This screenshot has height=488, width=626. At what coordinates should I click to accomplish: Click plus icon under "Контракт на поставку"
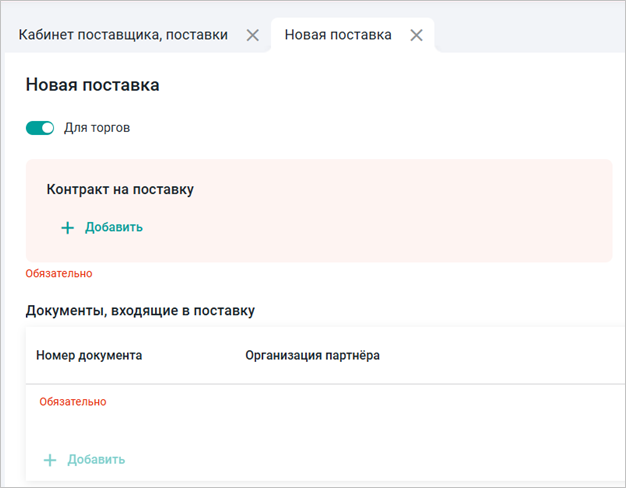click(x=68, y=227)
